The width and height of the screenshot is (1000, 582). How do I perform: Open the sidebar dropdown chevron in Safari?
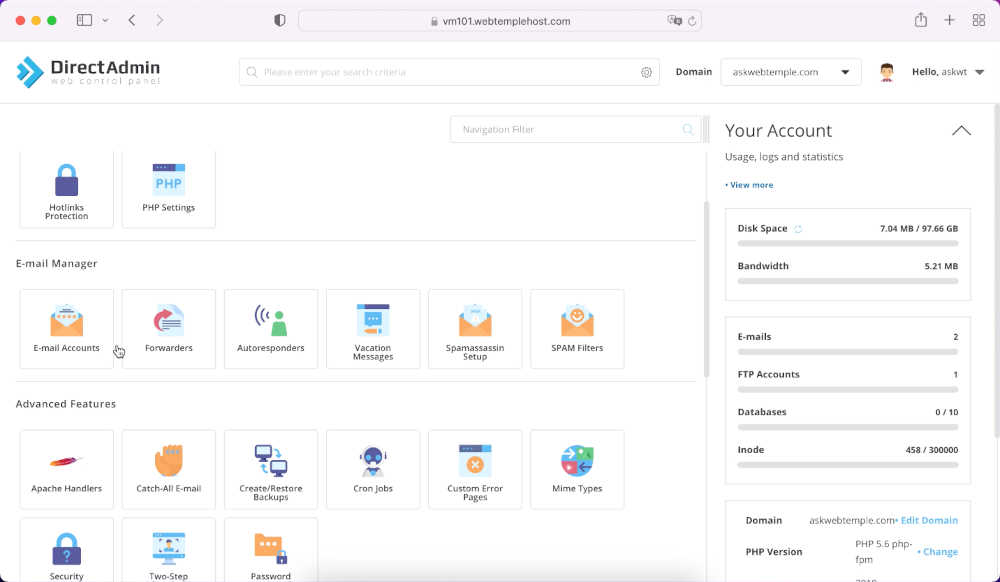(x=105, y=20)
